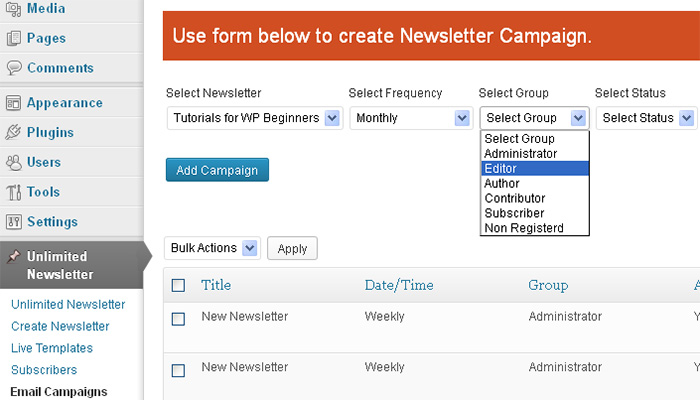Open the Media section icon
The width and height of the screenshot is (700, 400).
[x=13, y=9]
